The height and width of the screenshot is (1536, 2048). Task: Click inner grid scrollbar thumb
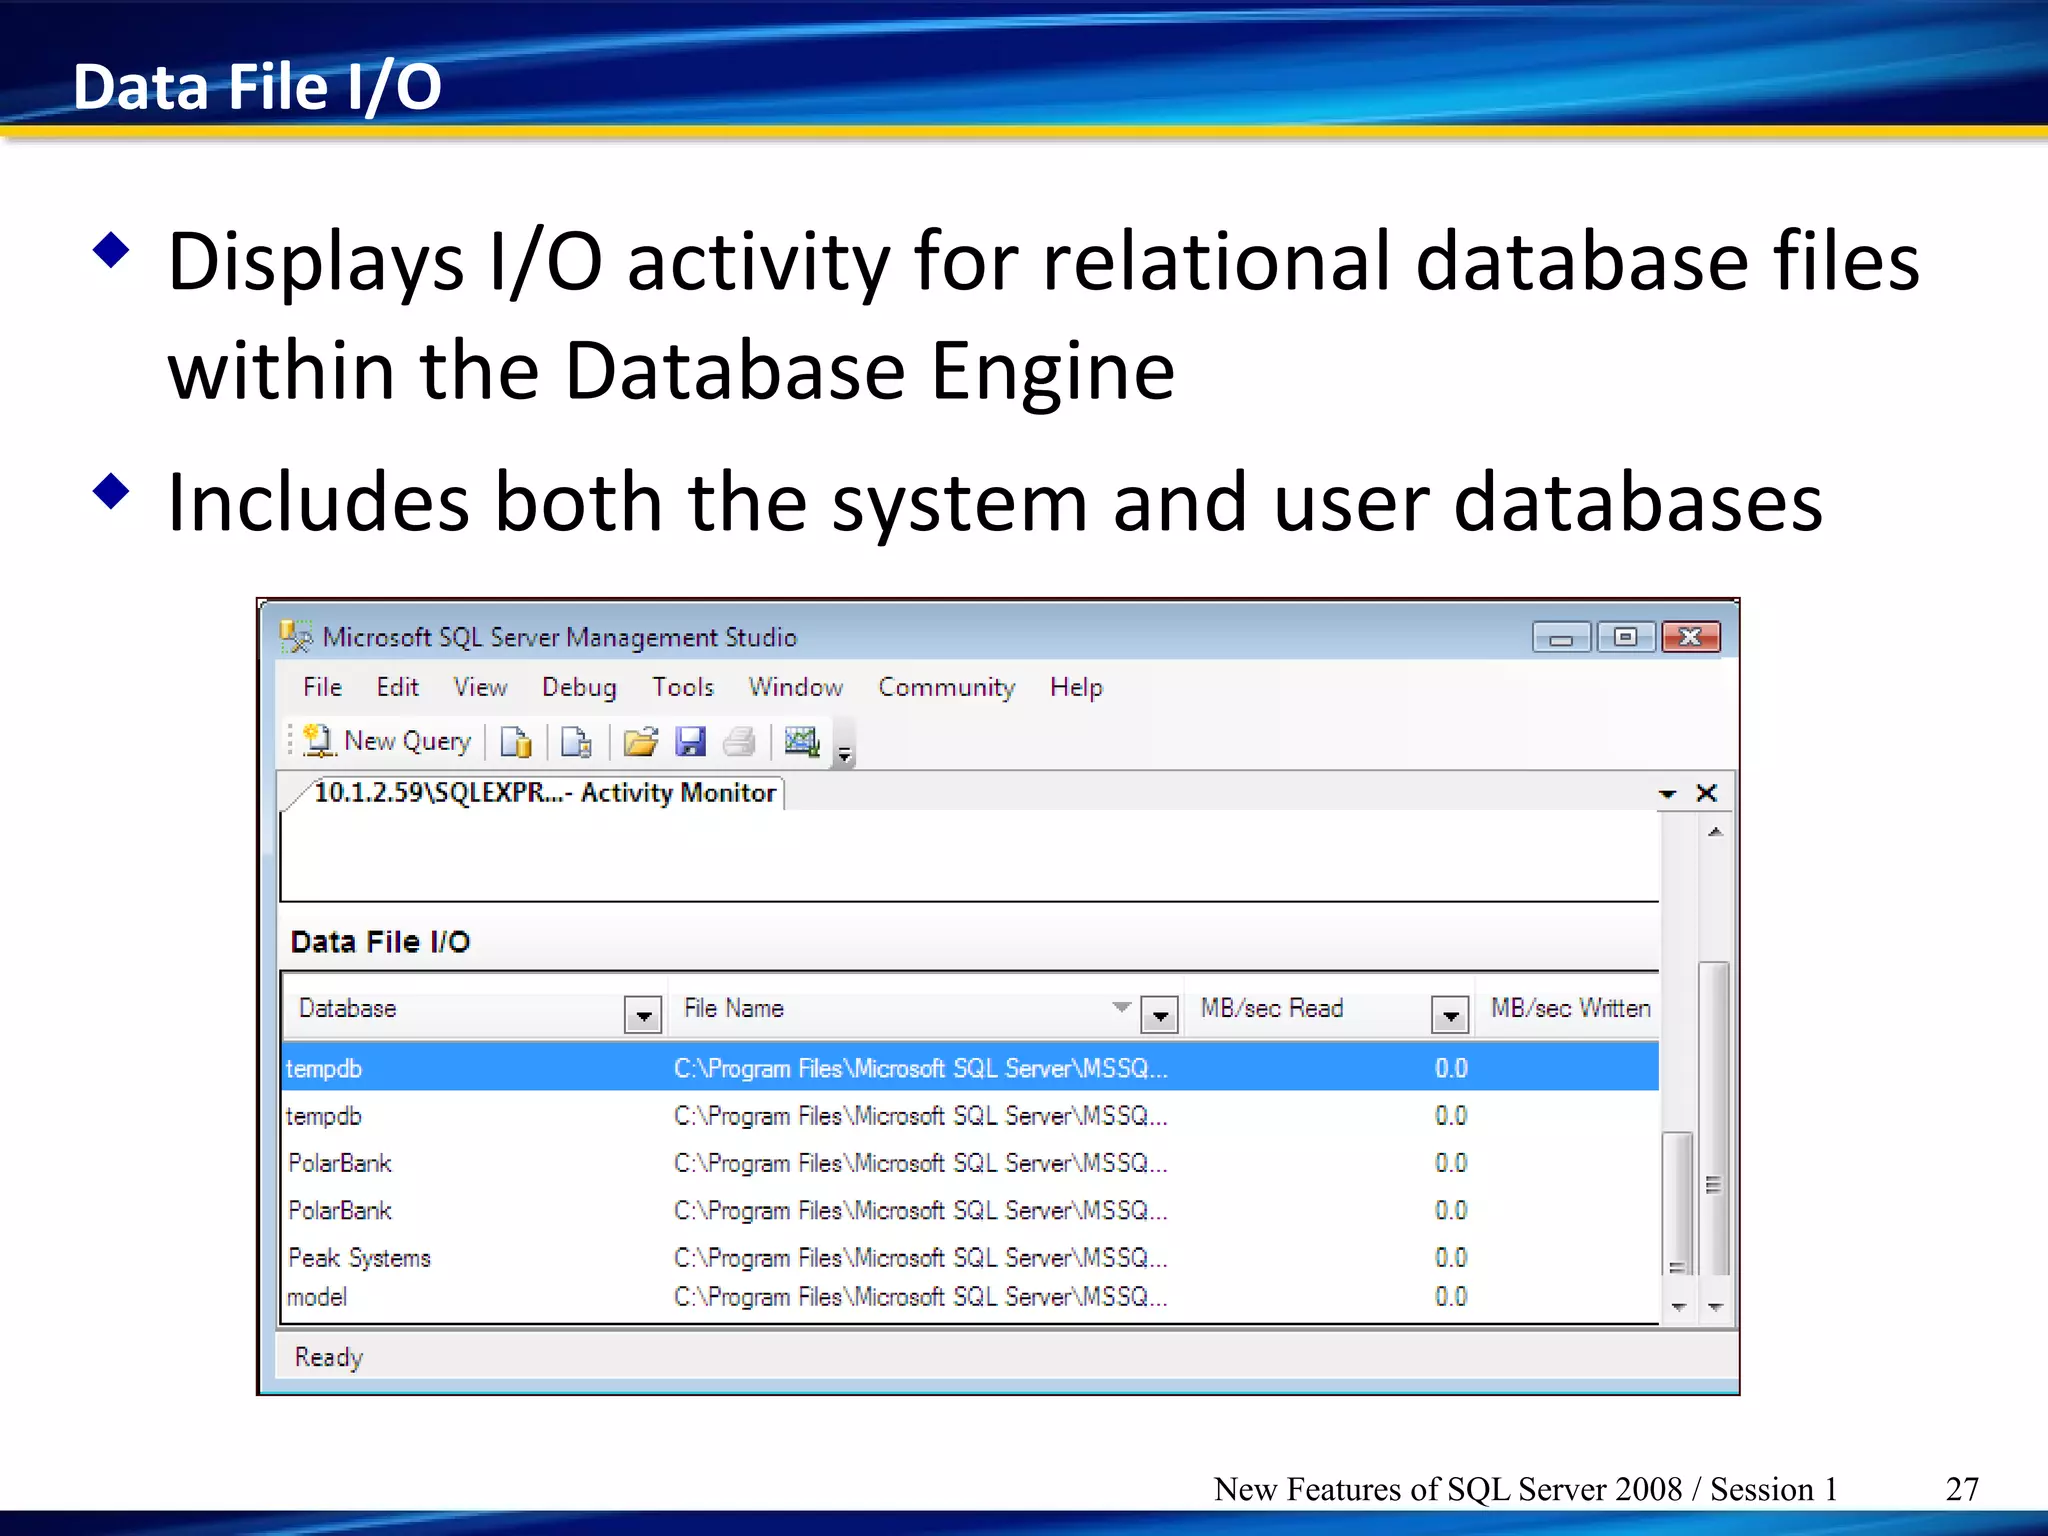pyautogui.click(x=1677, y=1204)
